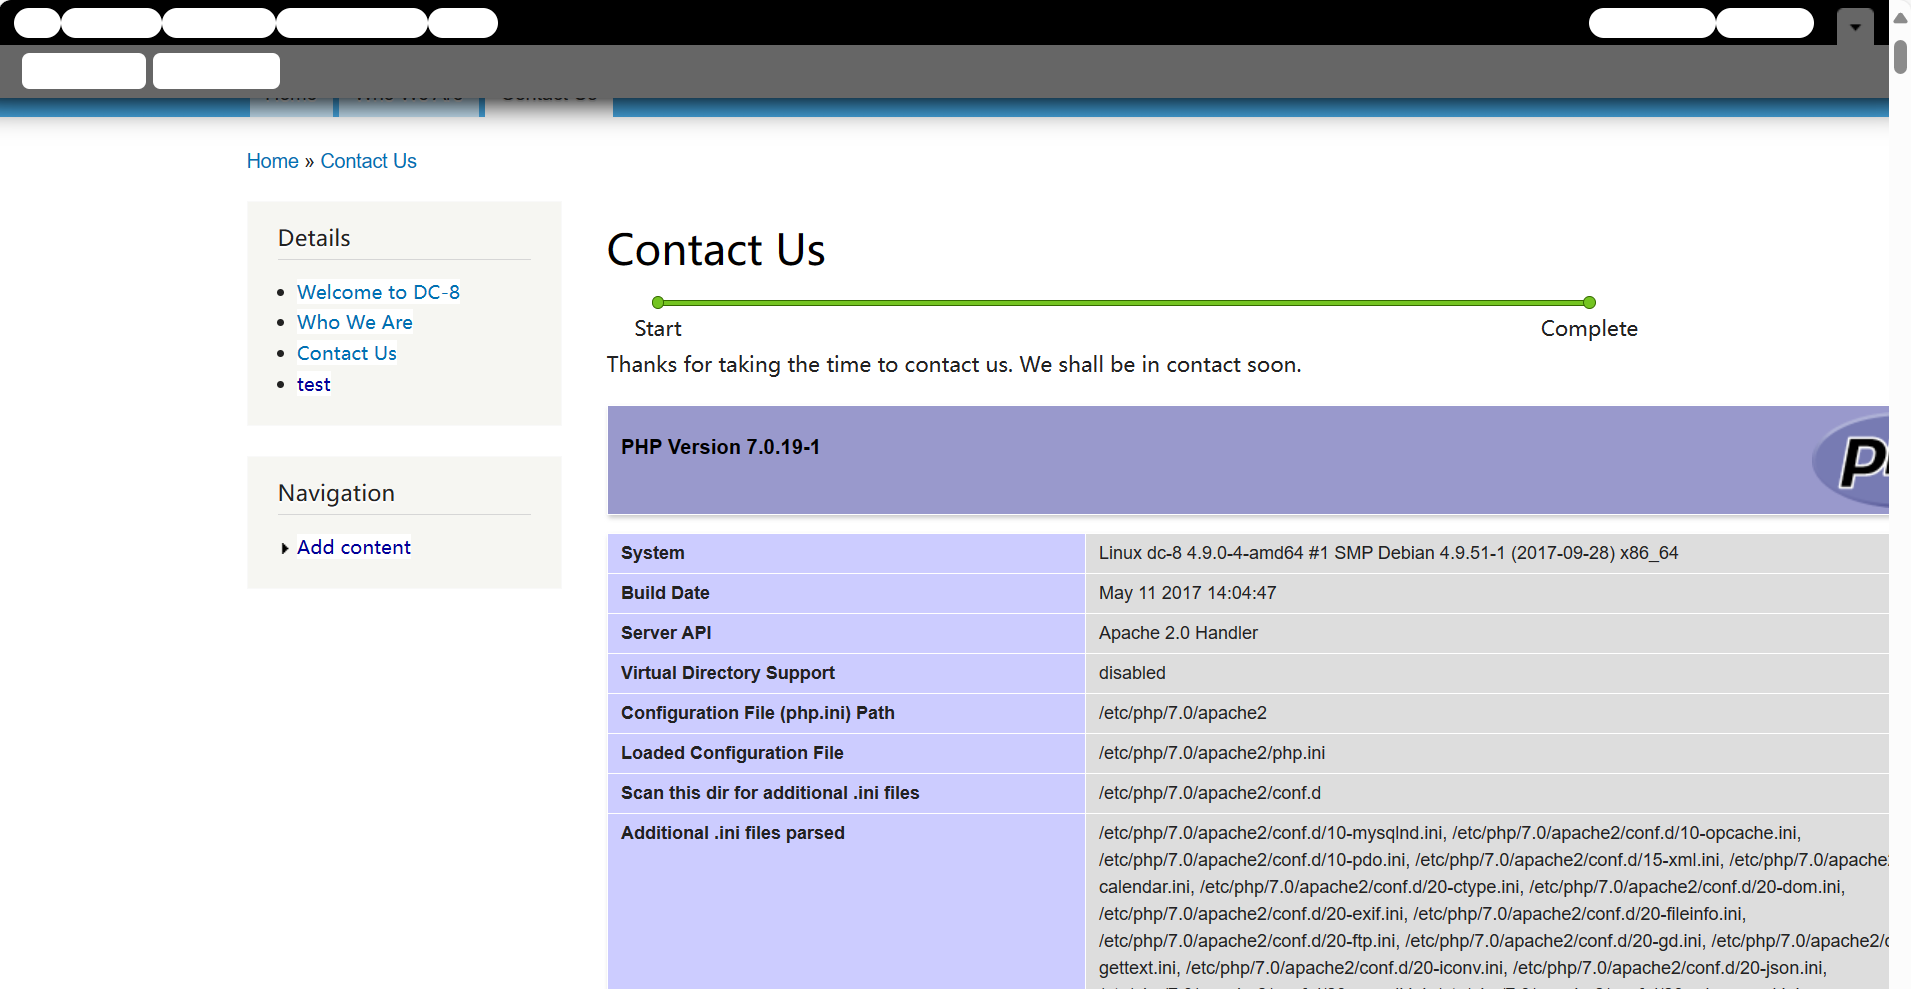The width and height of the screenshot is (1911, 989).
Task: Click the Build Date label
Action: [665, 593]
